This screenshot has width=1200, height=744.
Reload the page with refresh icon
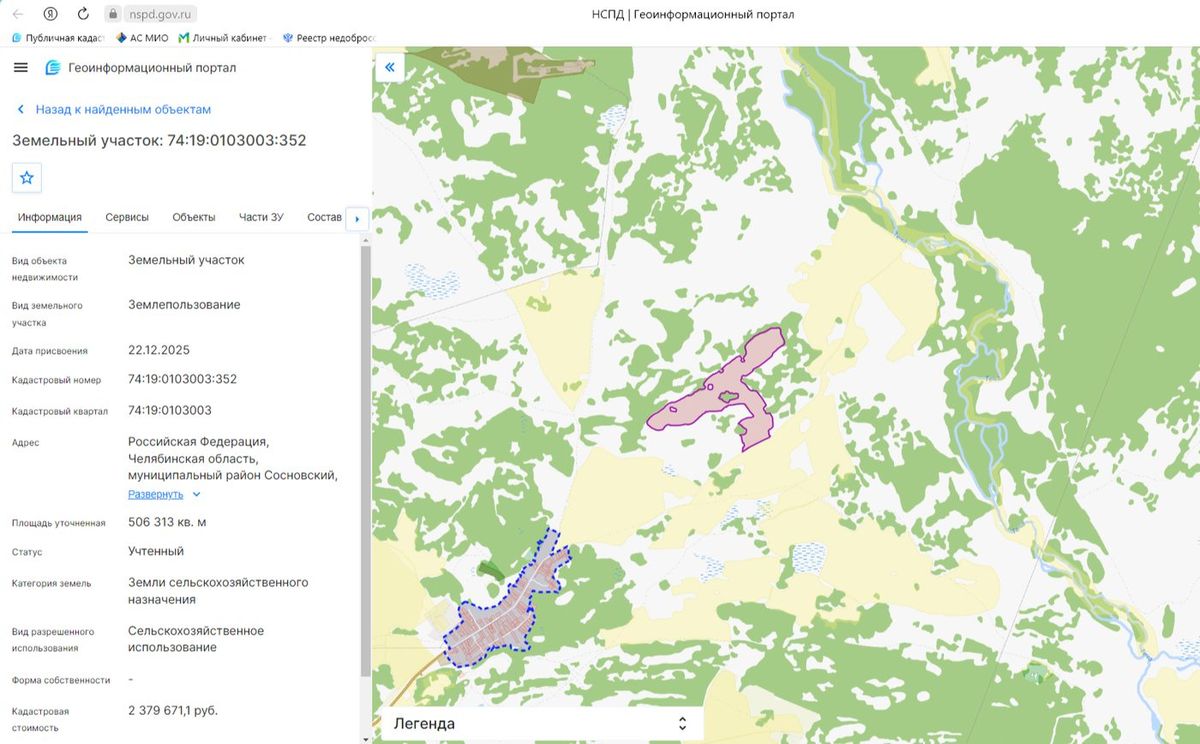[83, 15]
